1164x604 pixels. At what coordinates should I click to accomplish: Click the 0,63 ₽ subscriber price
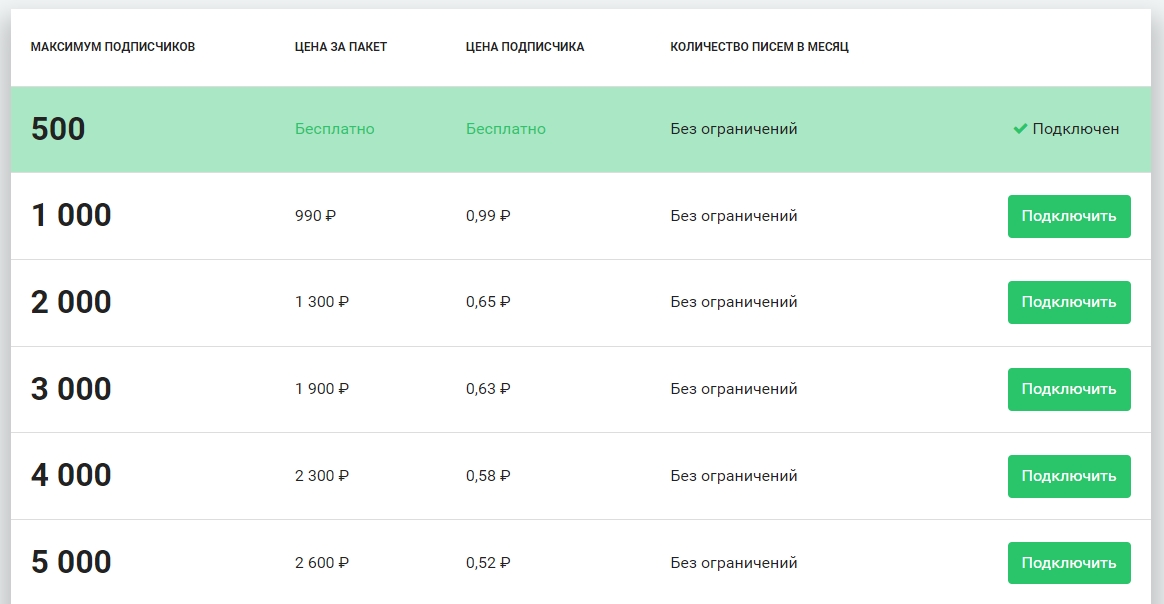(x=488, y=389)
